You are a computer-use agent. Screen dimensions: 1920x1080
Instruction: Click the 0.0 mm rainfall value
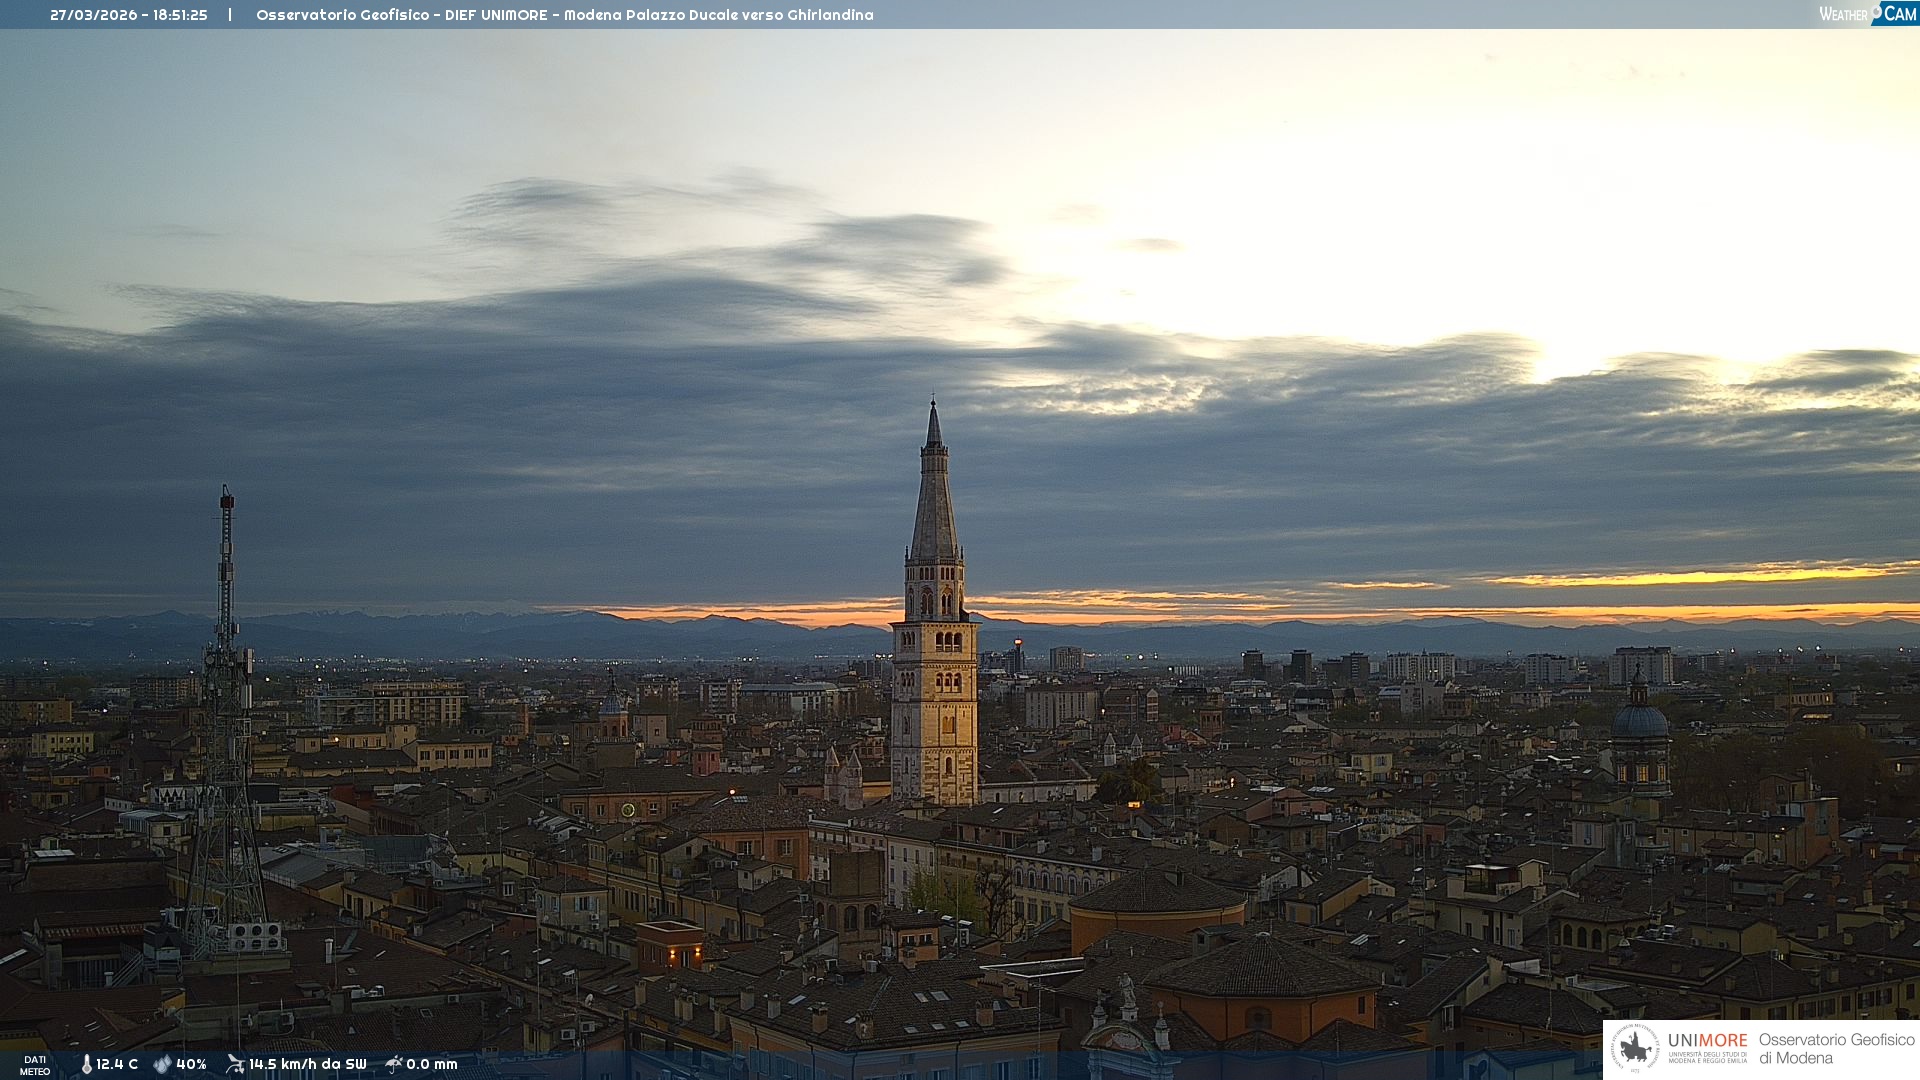tap(431, 1064)
